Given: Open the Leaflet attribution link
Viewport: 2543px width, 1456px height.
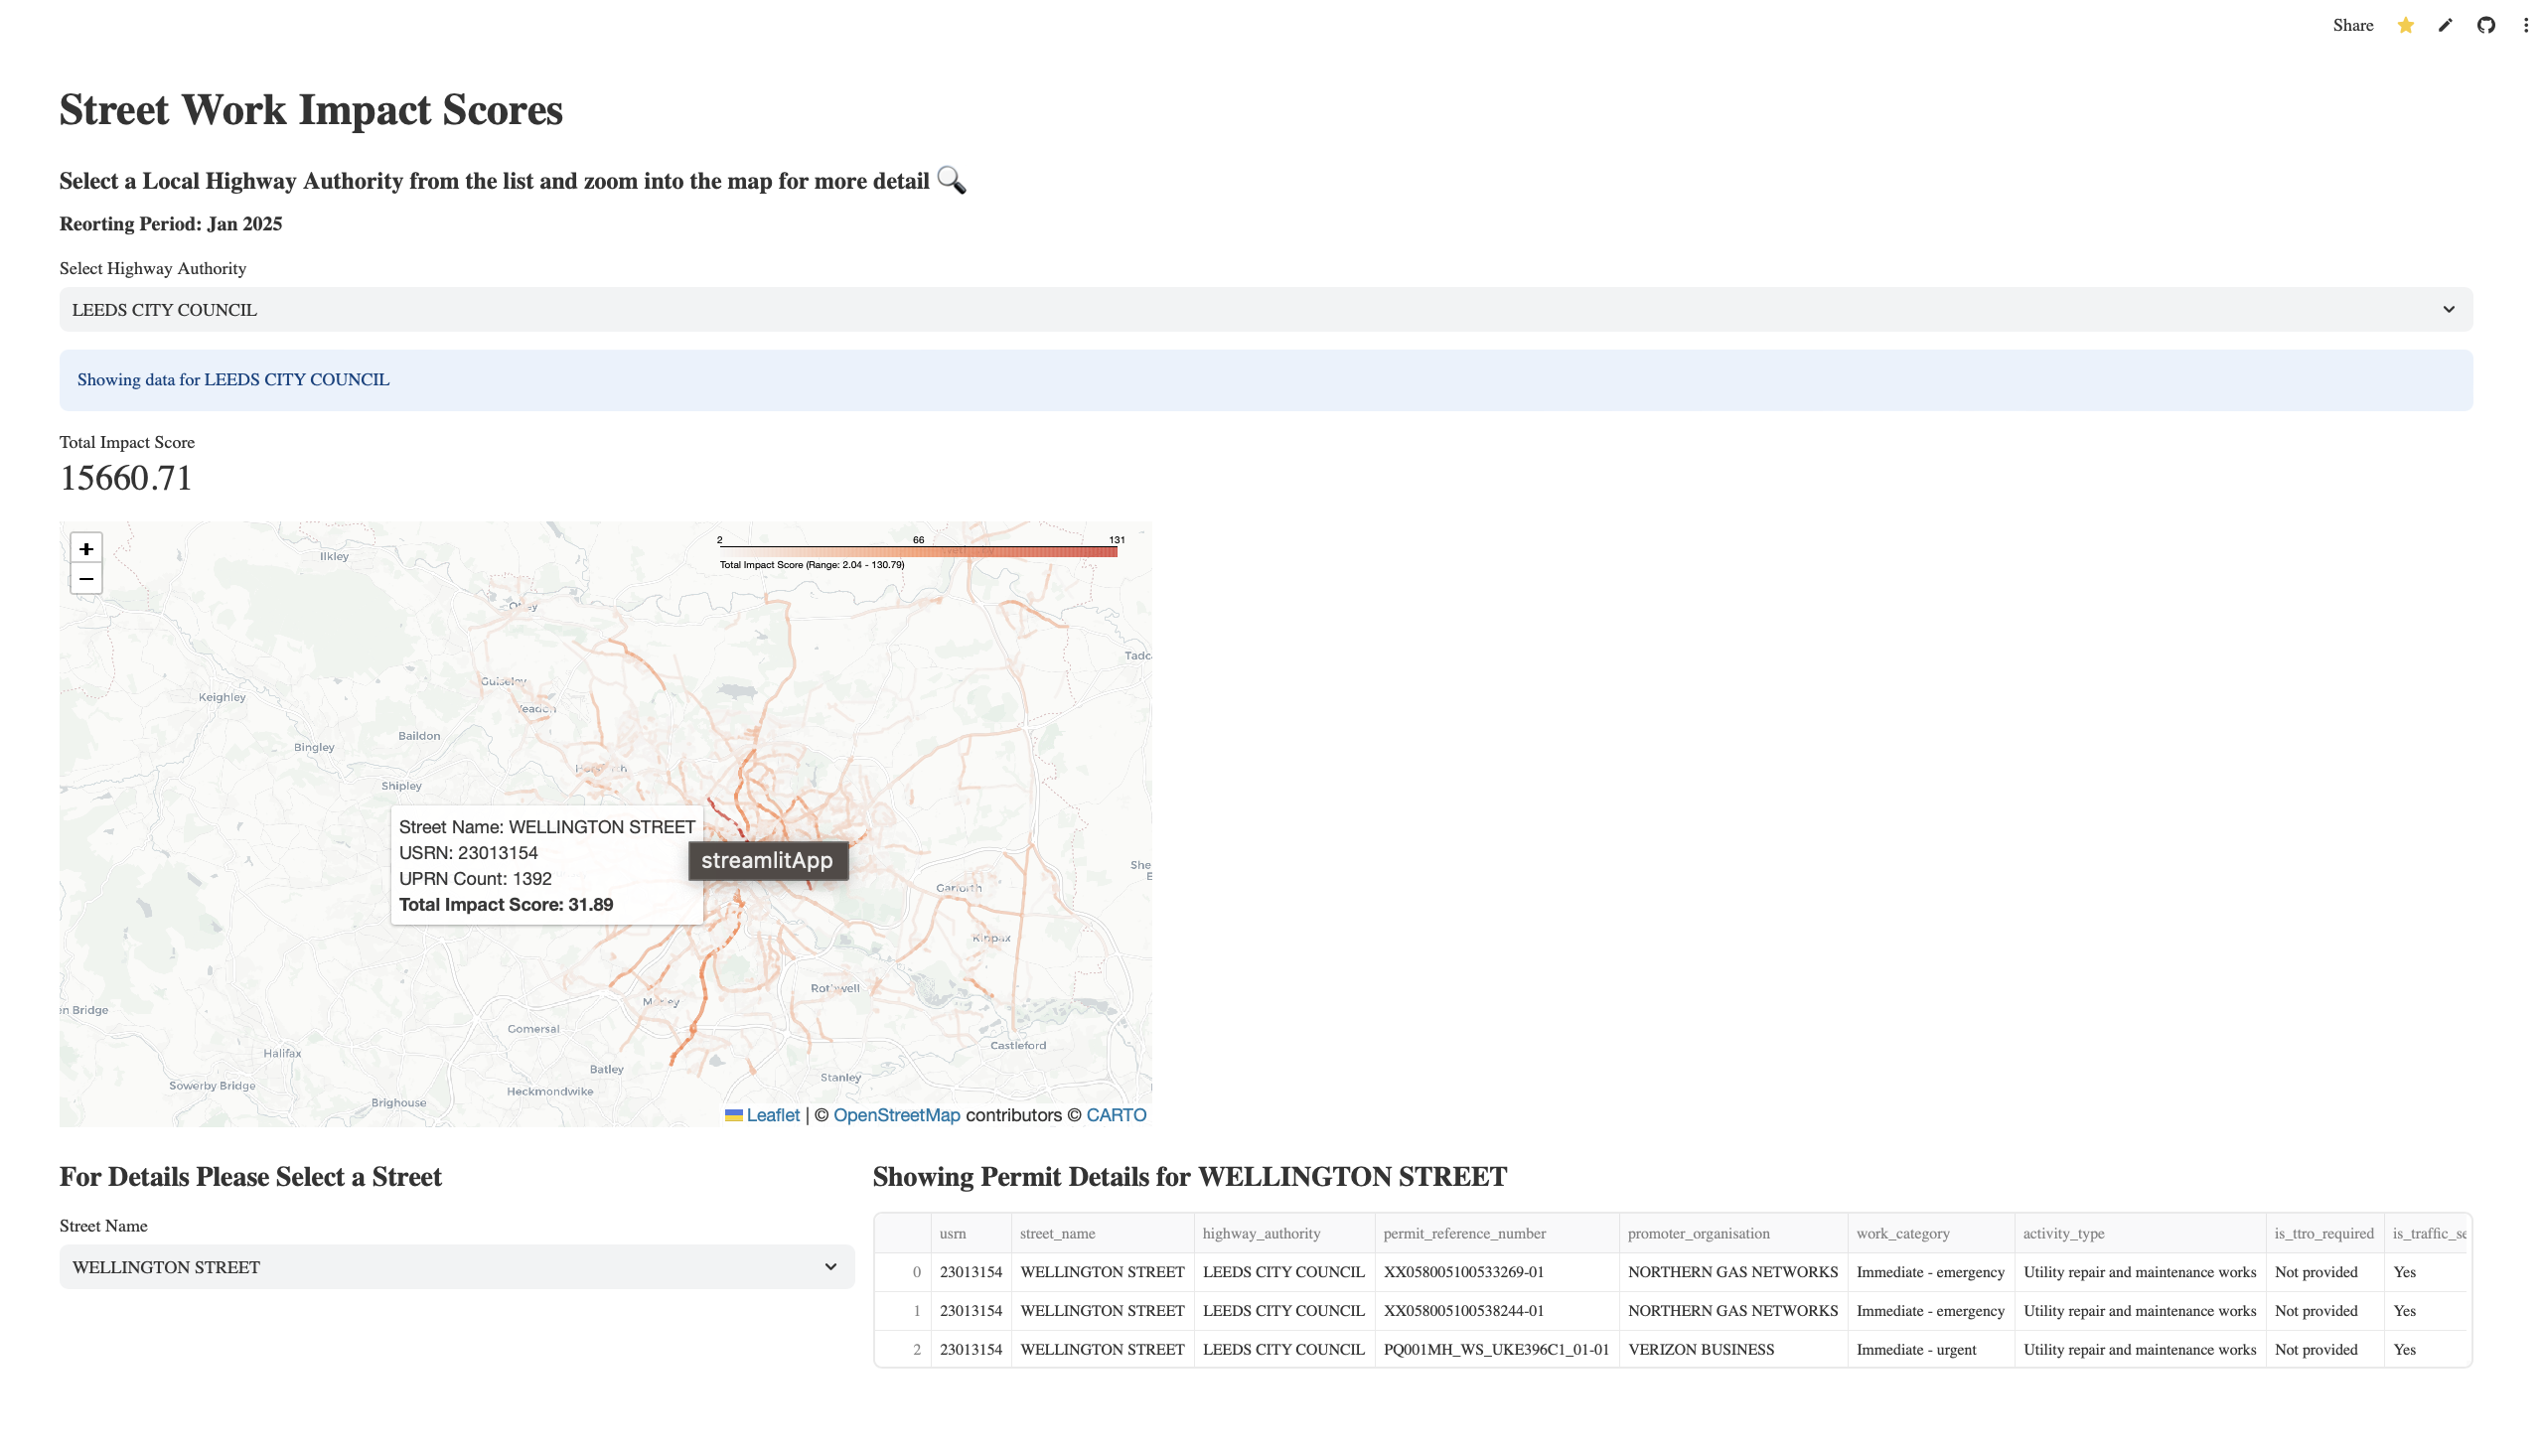Looking at the screenshot, I should (x=772, y=1115).
